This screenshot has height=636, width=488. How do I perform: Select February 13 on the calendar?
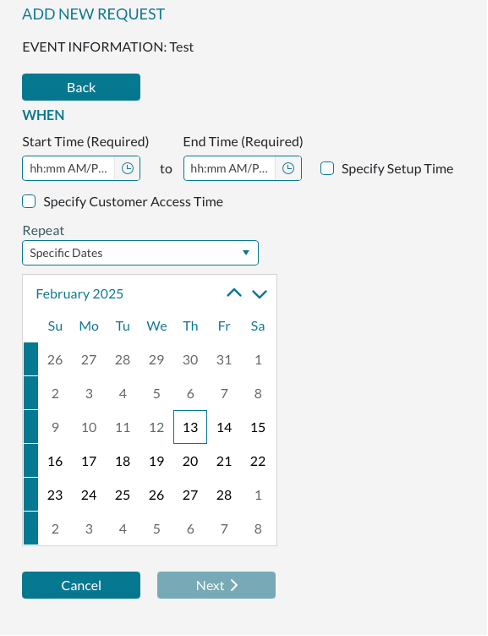pyautogui.click(x=190, y=427)
